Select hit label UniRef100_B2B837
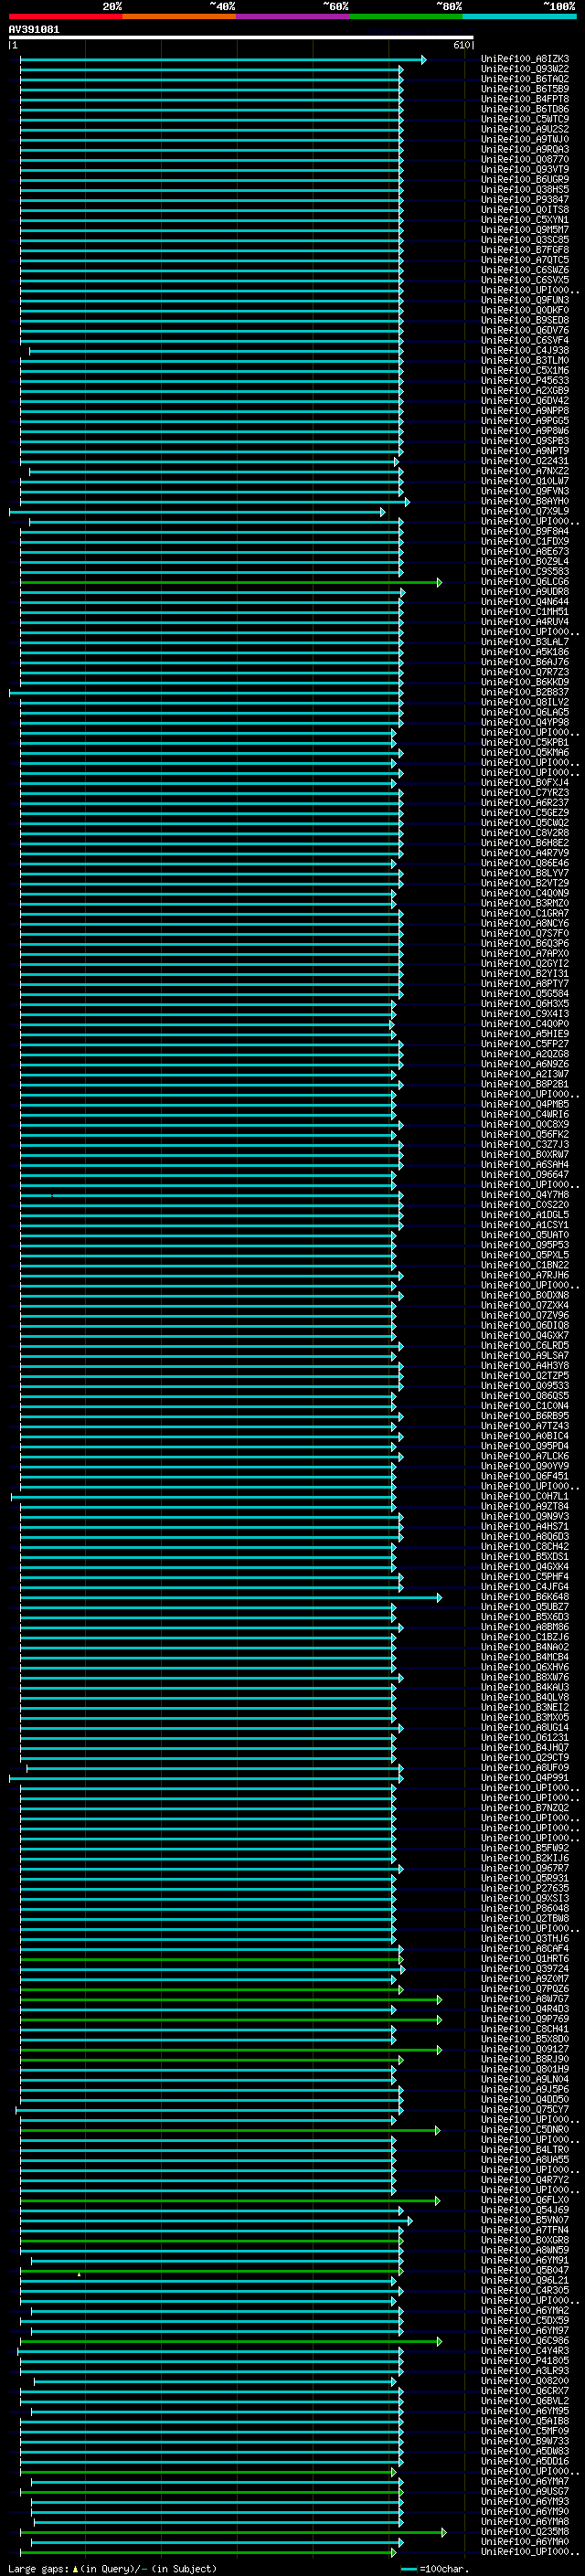Viewport: 585px width, 2576px height. [525, 692]
